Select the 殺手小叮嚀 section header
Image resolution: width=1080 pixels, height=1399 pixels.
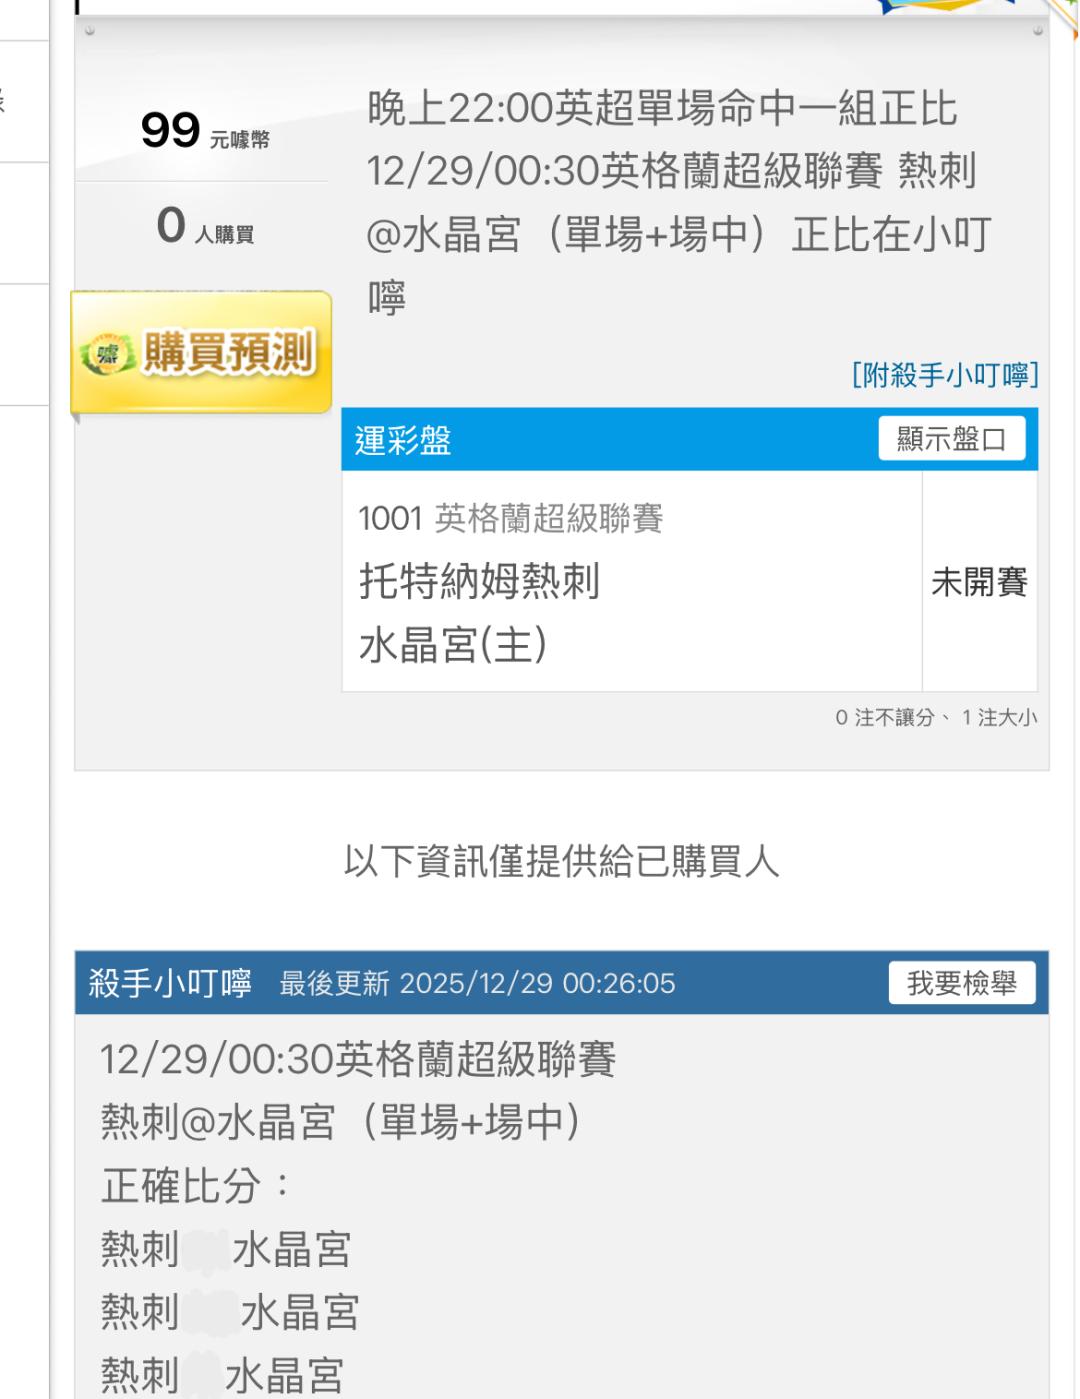coord(170,983)
